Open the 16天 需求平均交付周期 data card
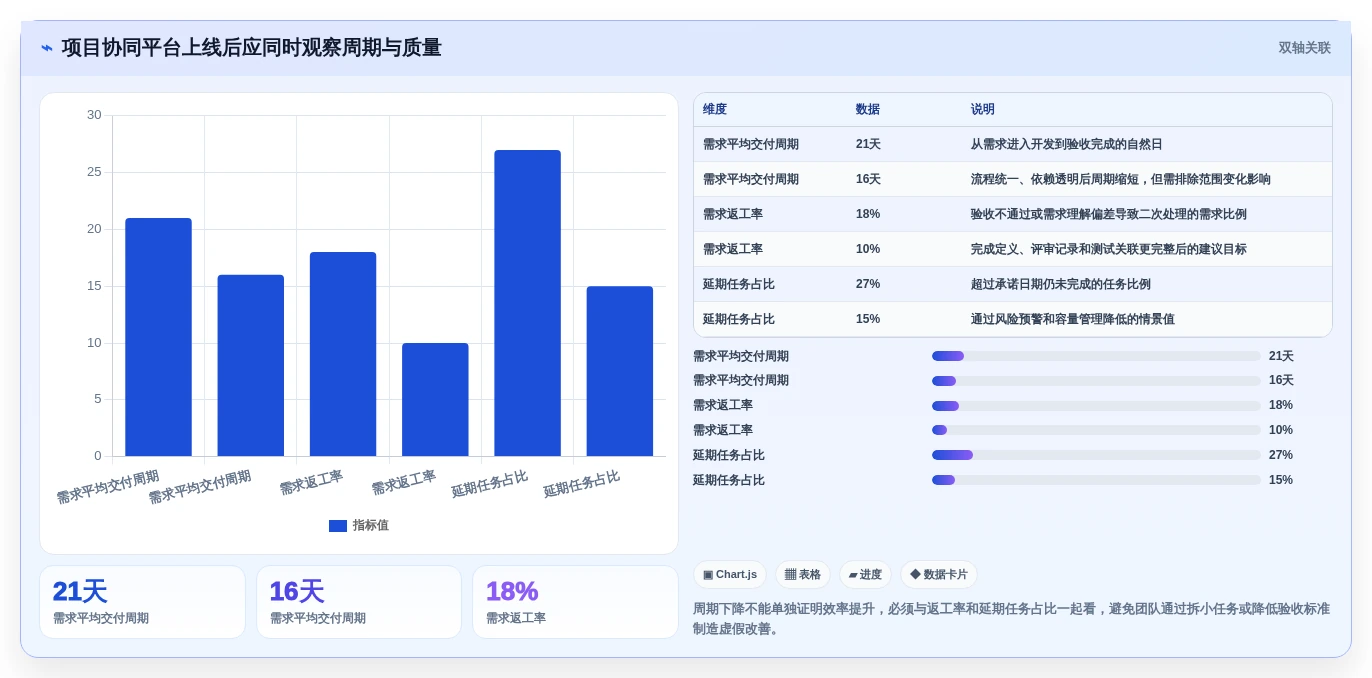The height and width of the screenshot is (678, 1372). click(359, 602)
